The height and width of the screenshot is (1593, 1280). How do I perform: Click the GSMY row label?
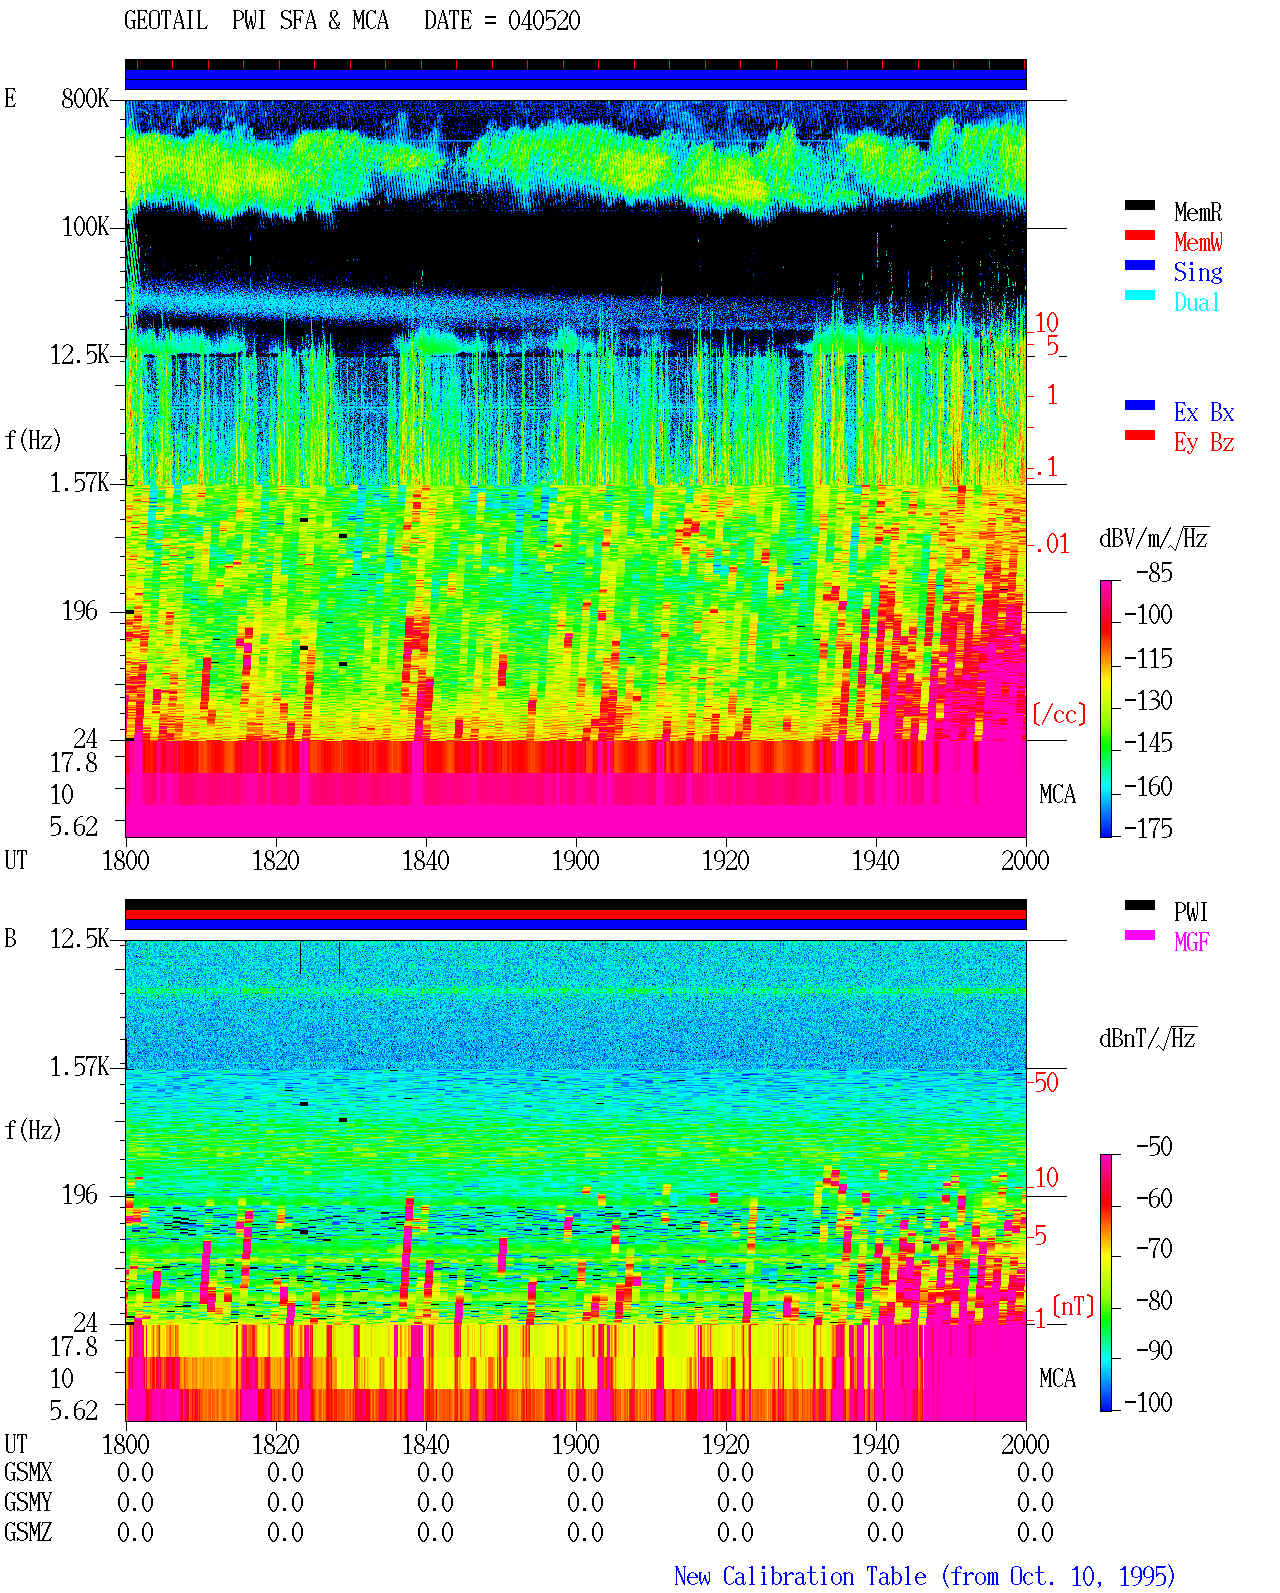click(28, 1502)
